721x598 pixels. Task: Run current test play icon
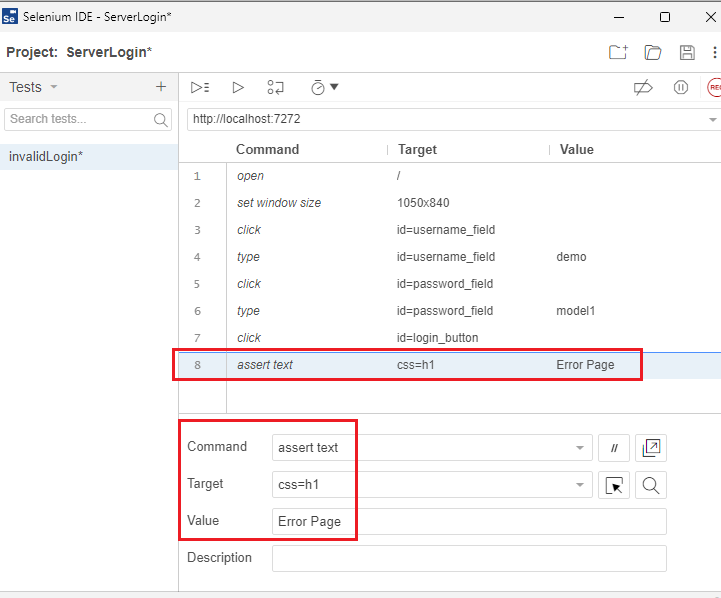(238, 87)
